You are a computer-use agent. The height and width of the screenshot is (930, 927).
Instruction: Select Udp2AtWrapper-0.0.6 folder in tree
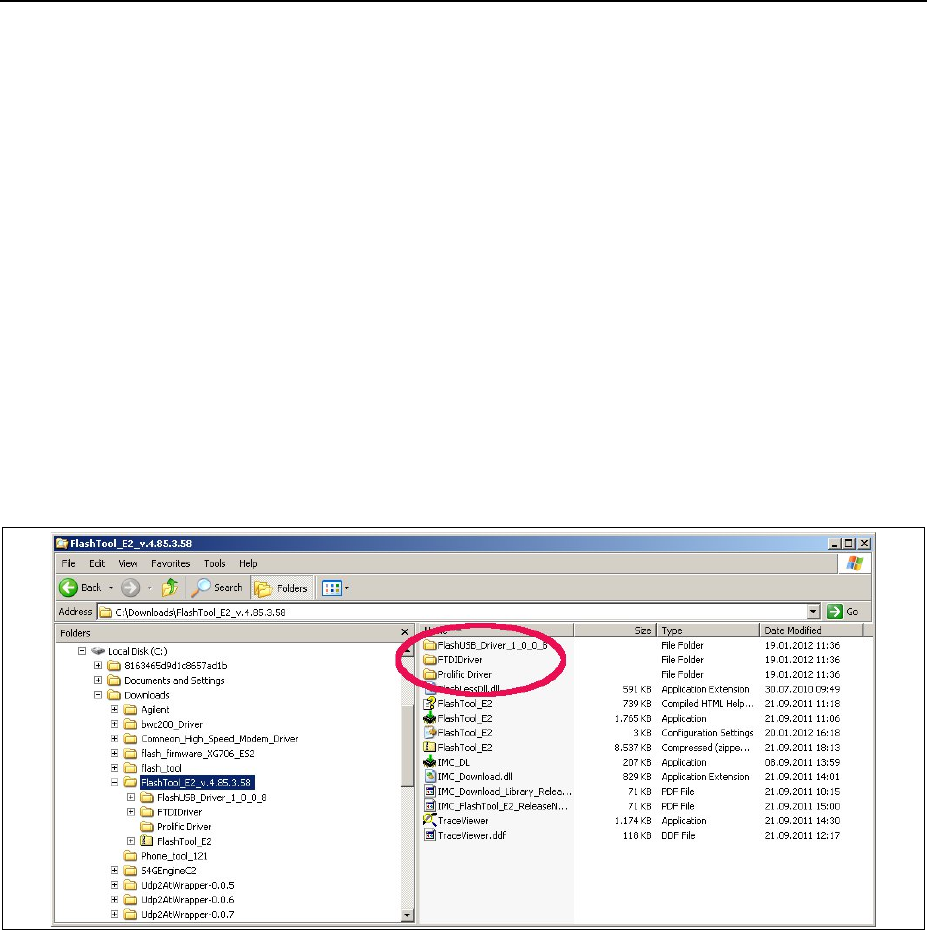pos(187,900)
